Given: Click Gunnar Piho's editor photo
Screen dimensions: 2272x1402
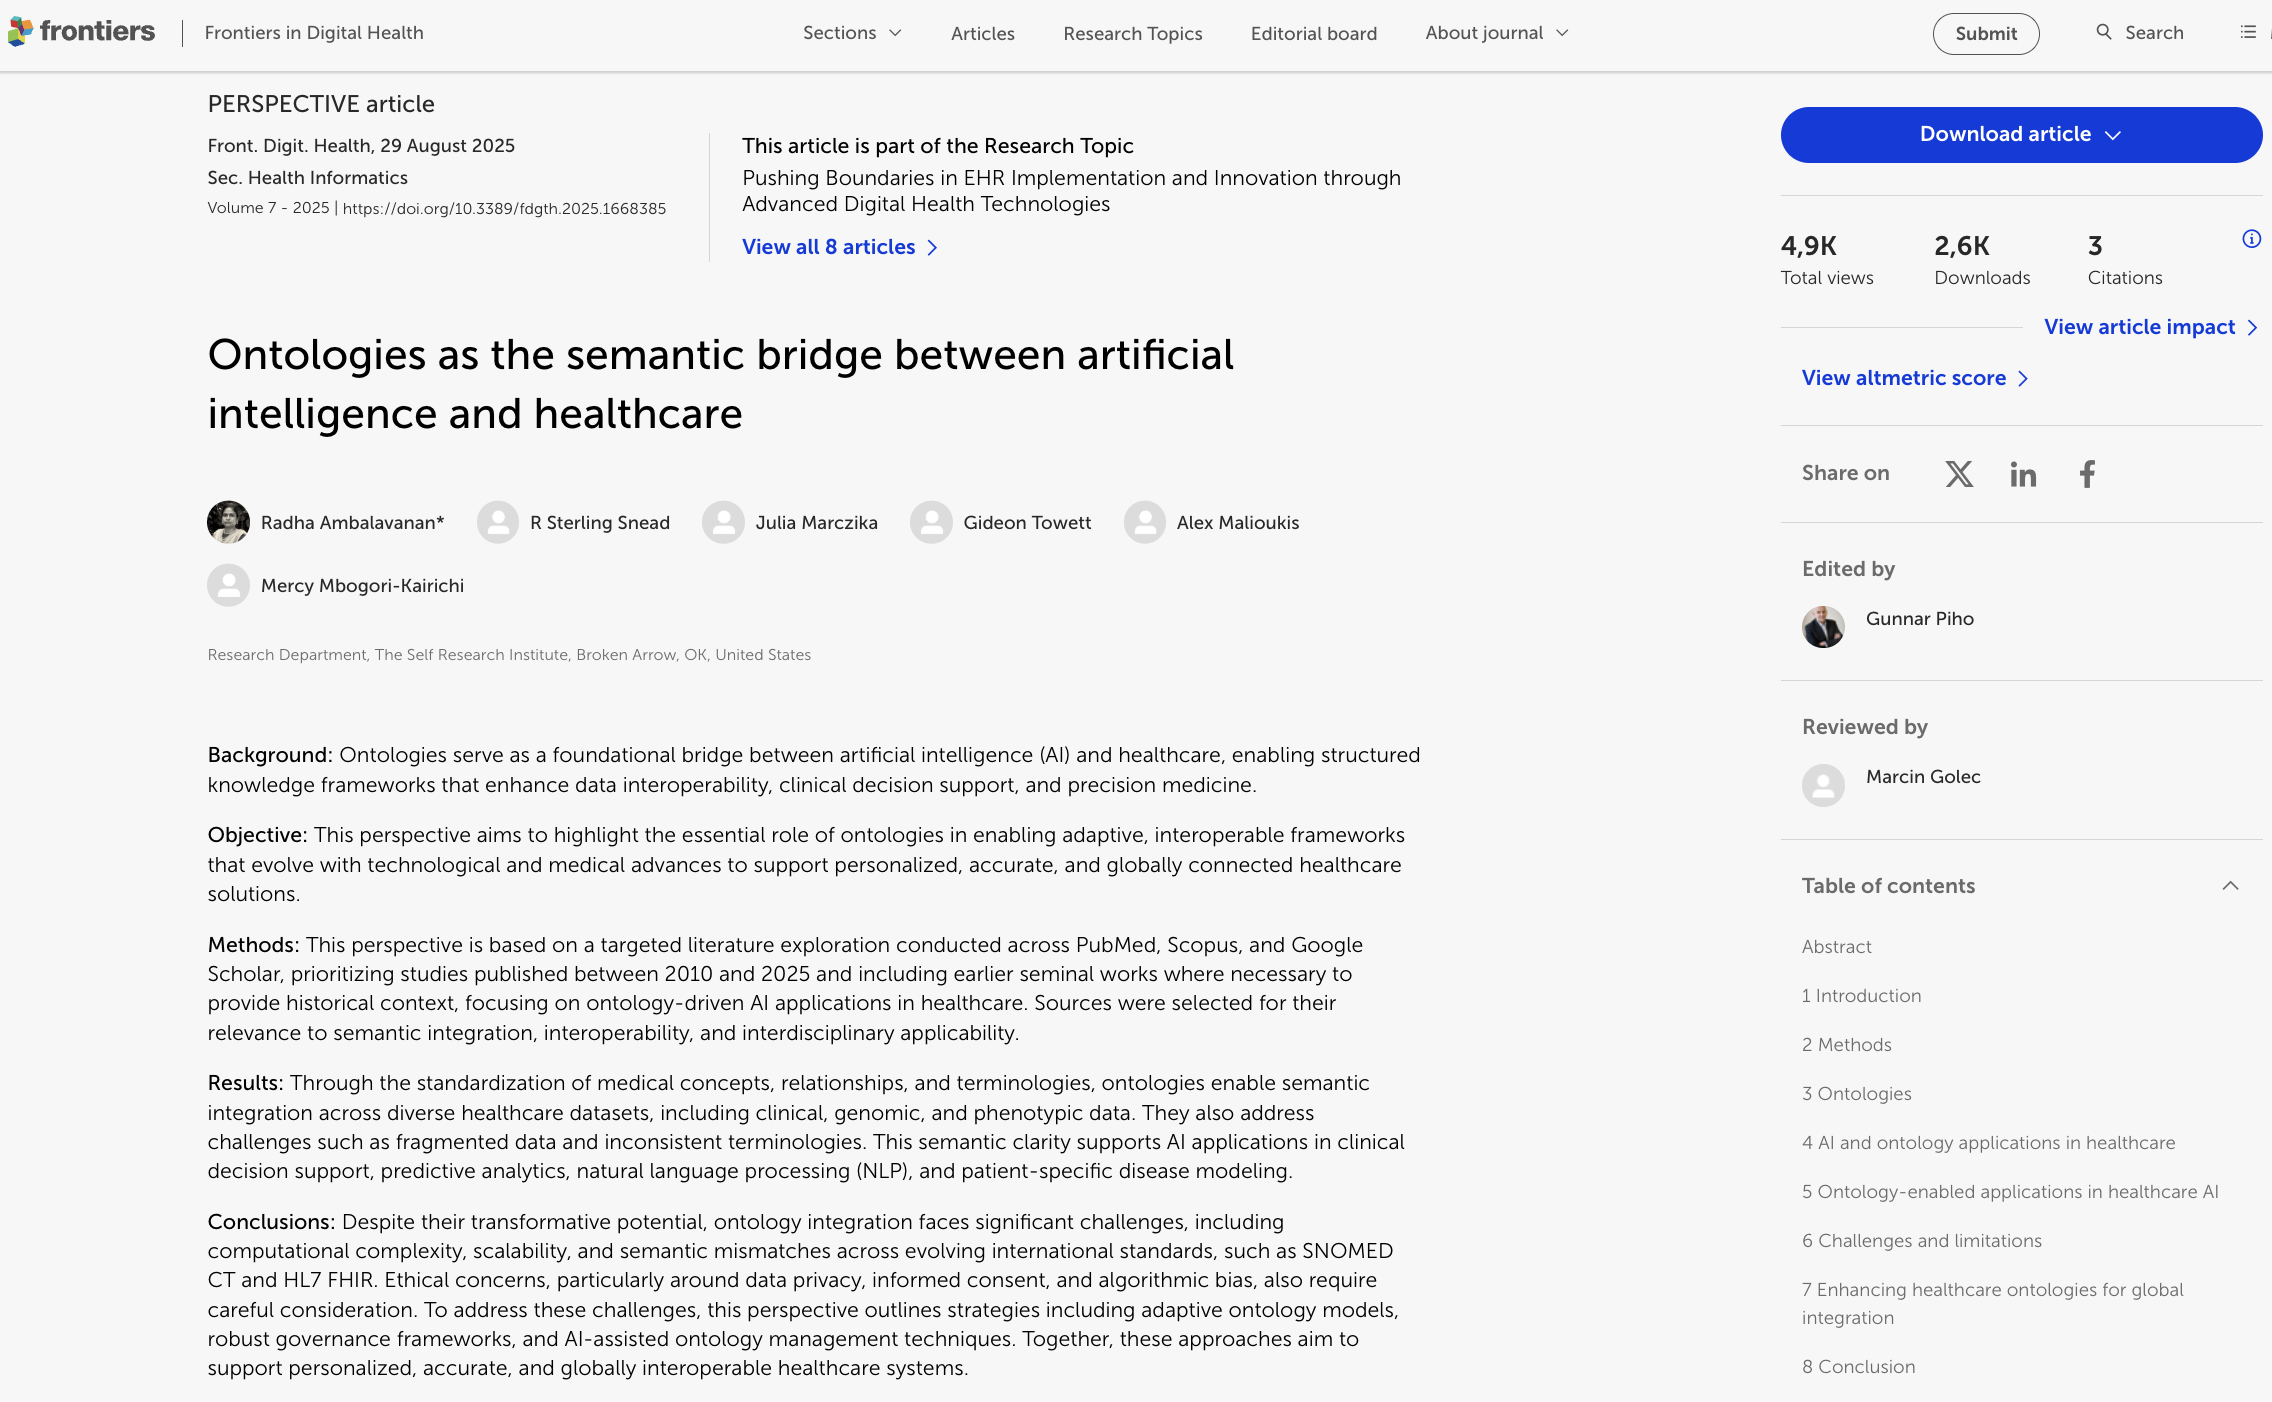Looking at the screenshot, I should [x=1823, y=627].
